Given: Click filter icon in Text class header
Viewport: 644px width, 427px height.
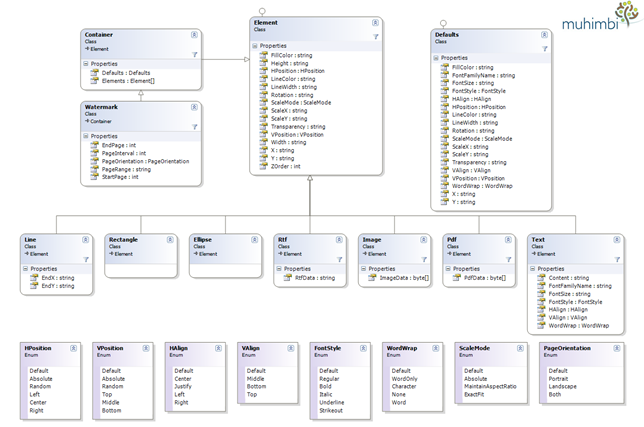Looking at the screenshot, I should point(617,259).
